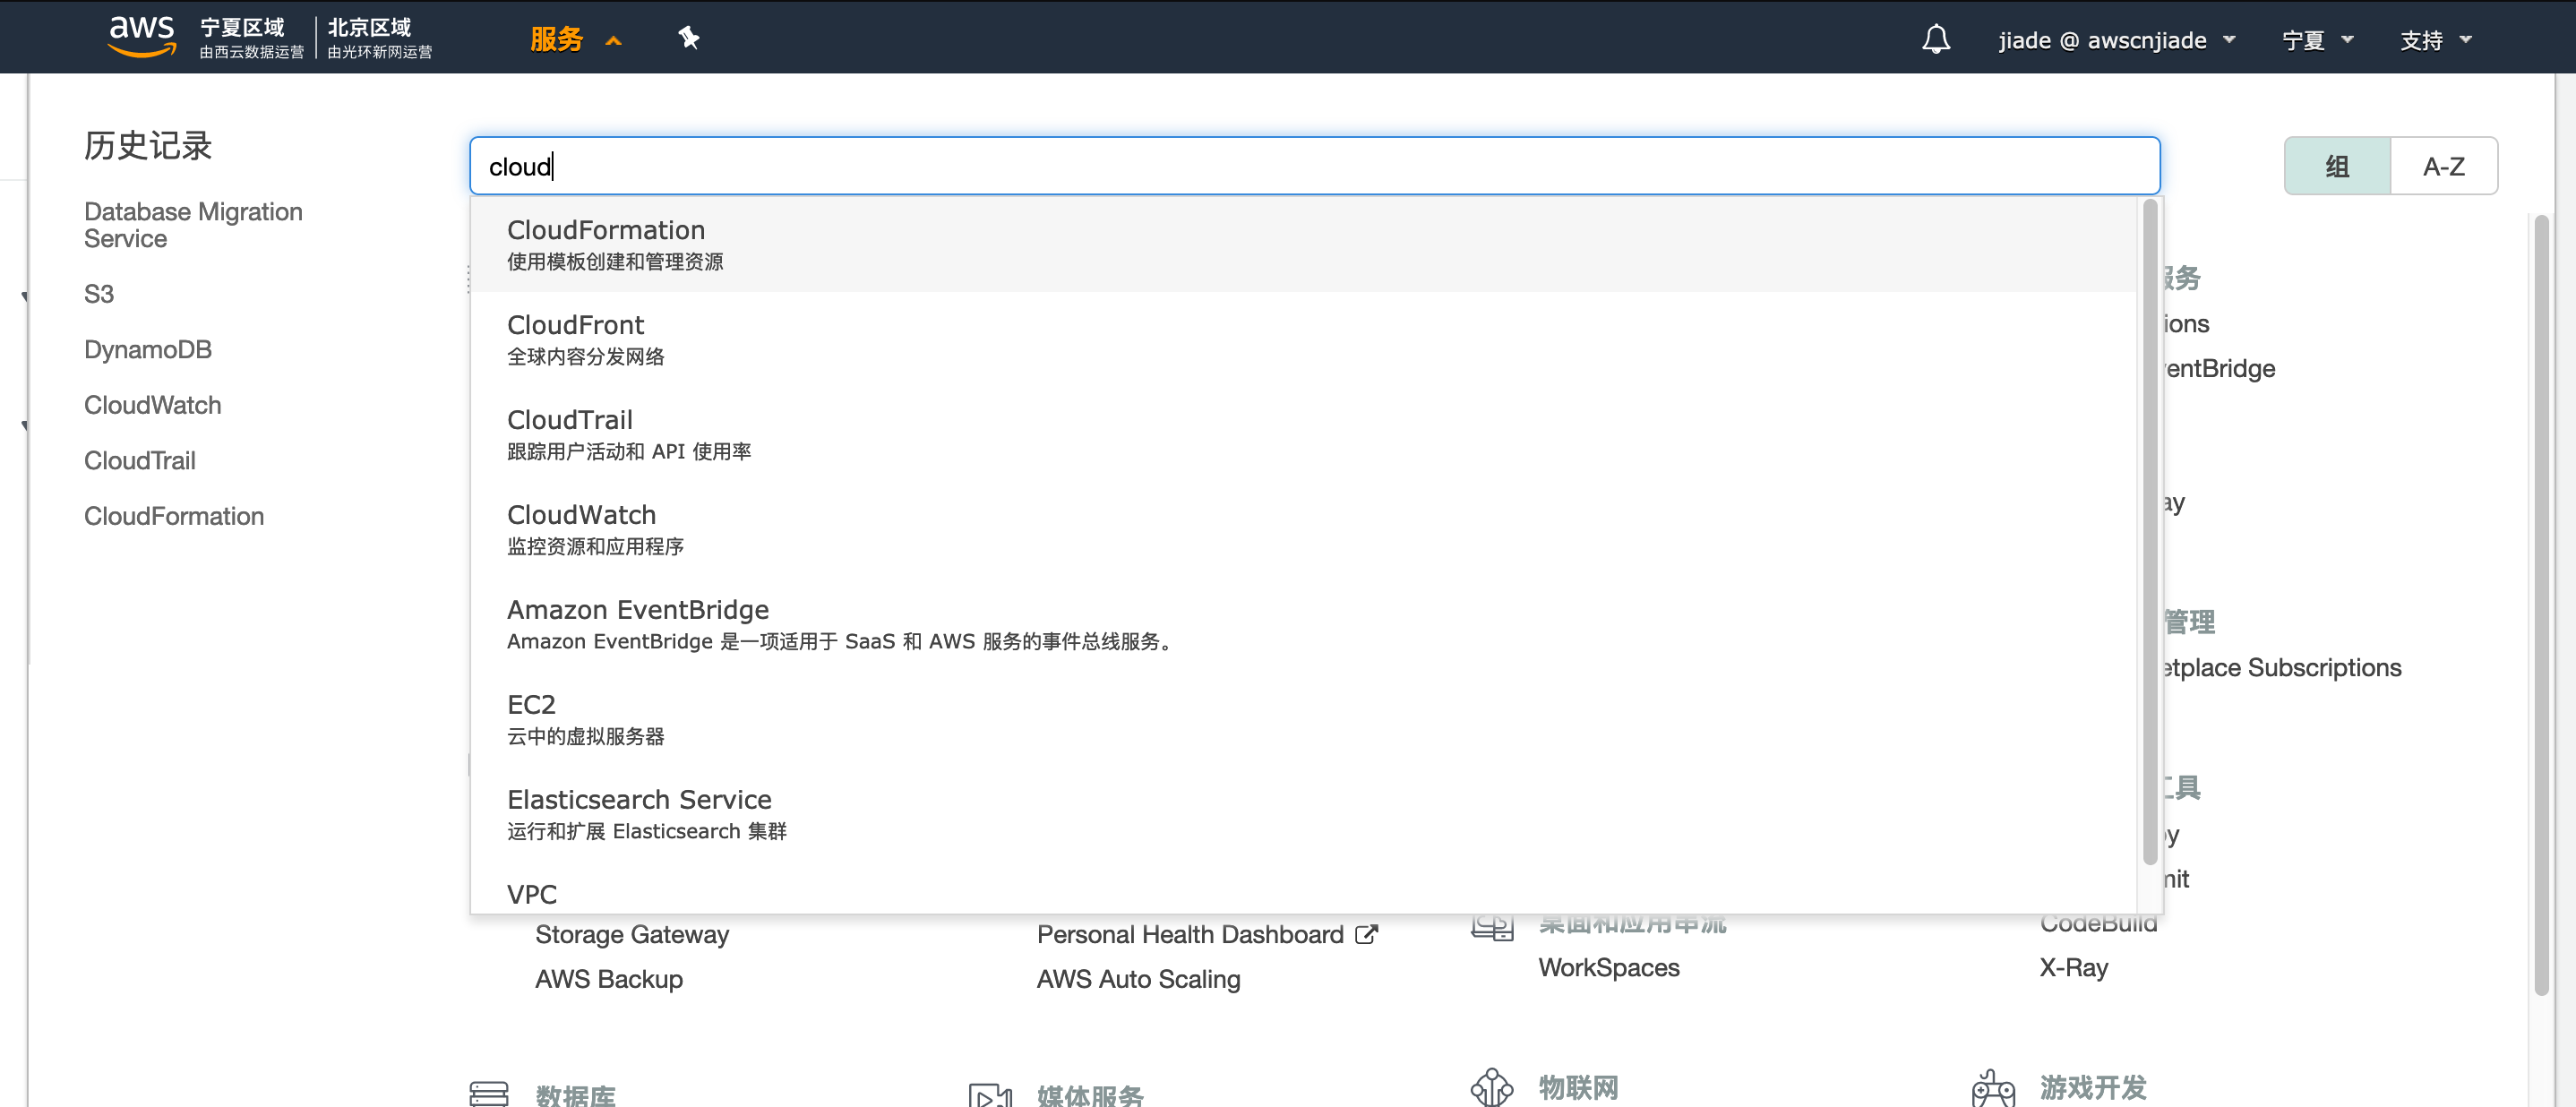Click the IoT category icon

click(x=1491, y=1087)
